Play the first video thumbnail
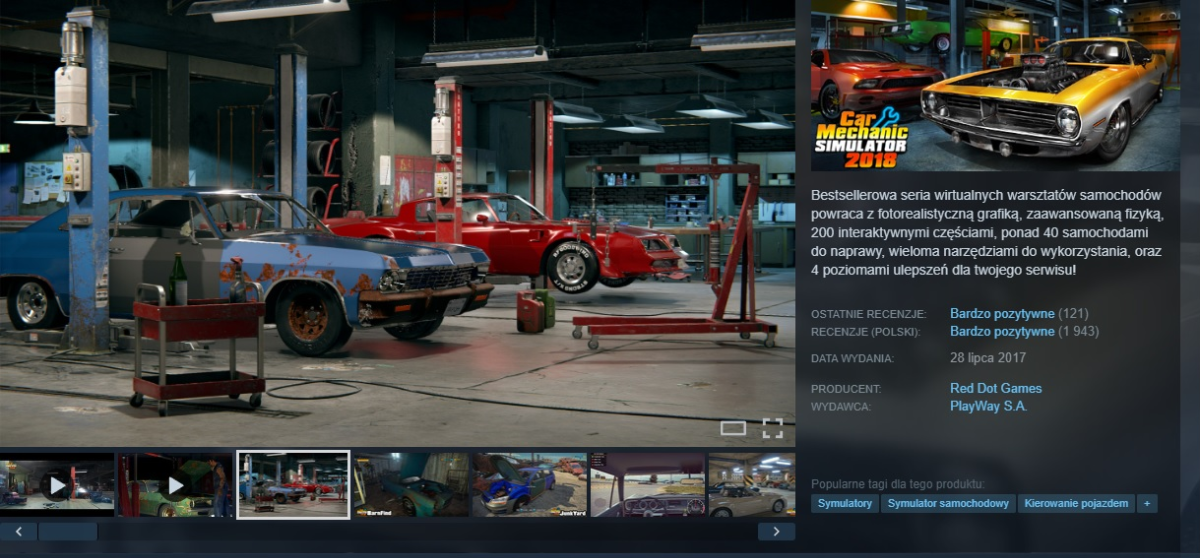This screenshot has width=1200, height=558. pos(57,485)
